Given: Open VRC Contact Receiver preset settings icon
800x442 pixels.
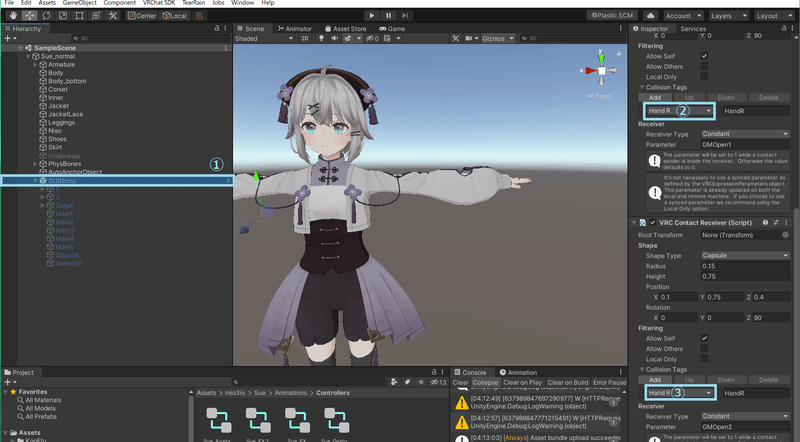Looking at the screenshot, I should (776, 223).
